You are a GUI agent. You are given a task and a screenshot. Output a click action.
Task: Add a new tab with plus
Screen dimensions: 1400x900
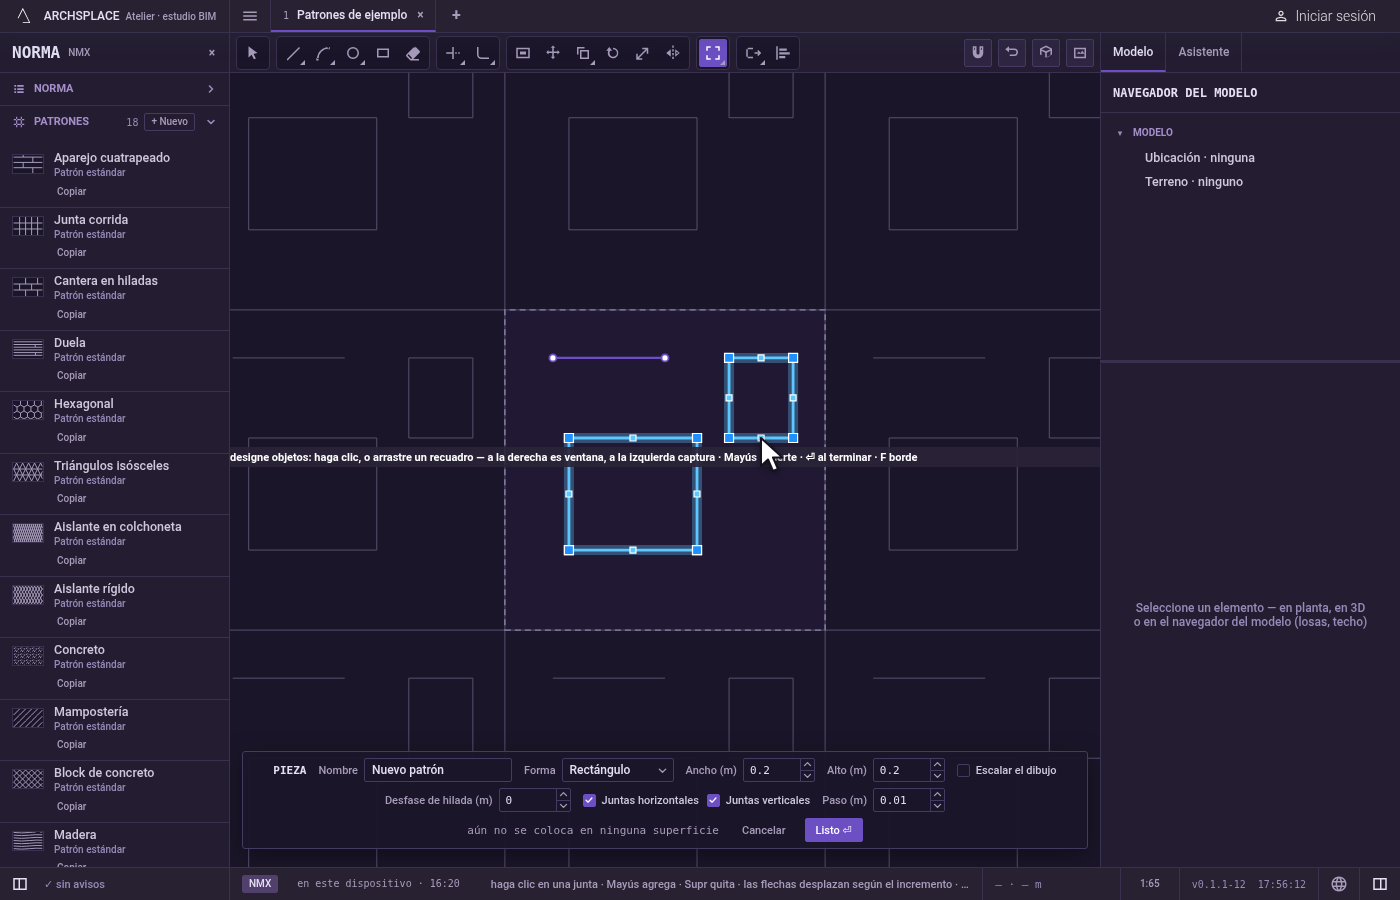[x=456, y=15]
